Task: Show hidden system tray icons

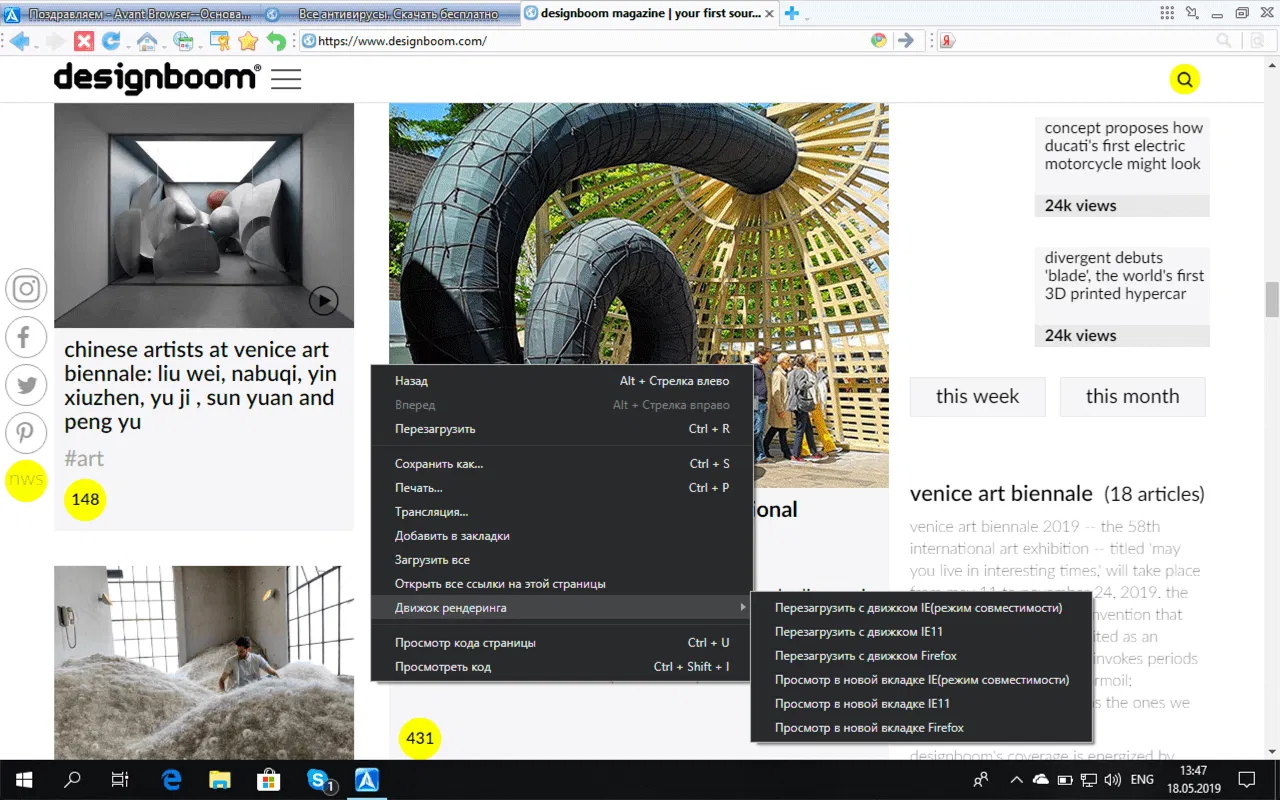Action: pyautogui.click(x=1016, y=780)
